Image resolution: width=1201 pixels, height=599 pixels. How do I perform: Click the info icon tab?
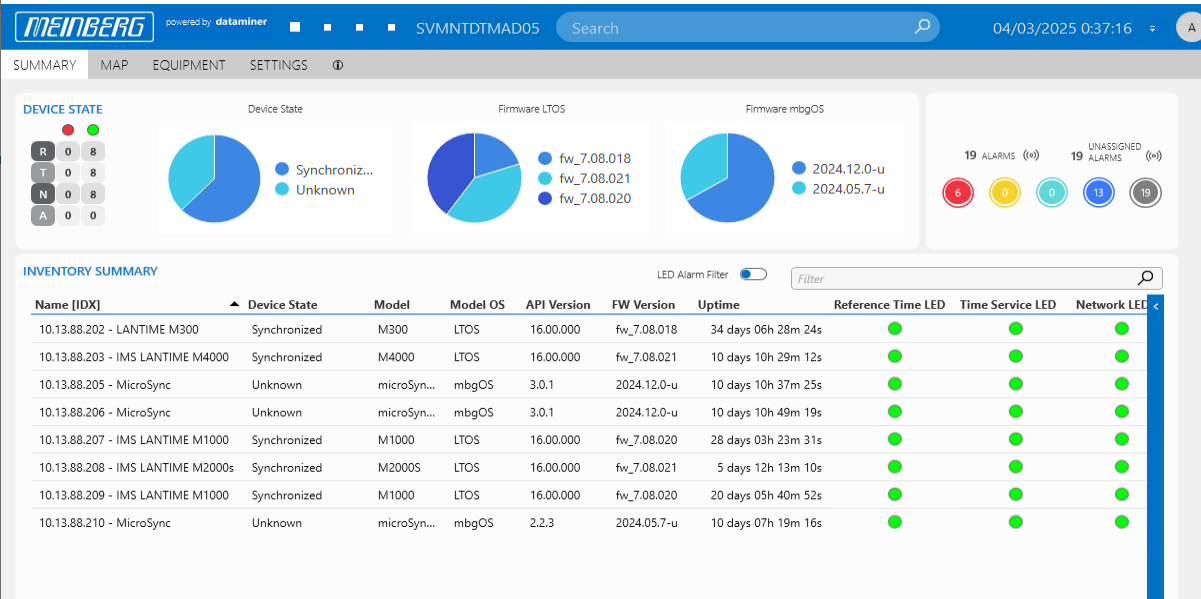click(338, 65)
